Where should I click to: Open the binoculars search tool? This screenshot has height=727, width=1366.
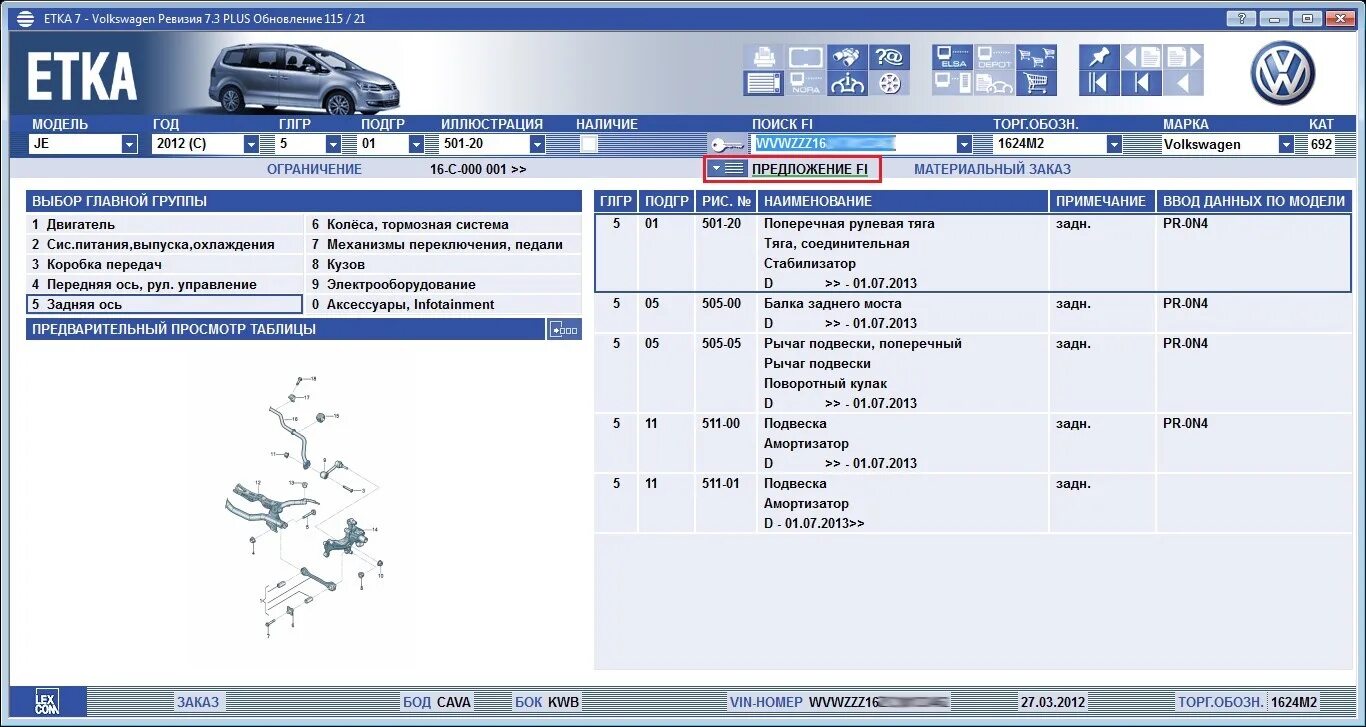pos(846,57)
